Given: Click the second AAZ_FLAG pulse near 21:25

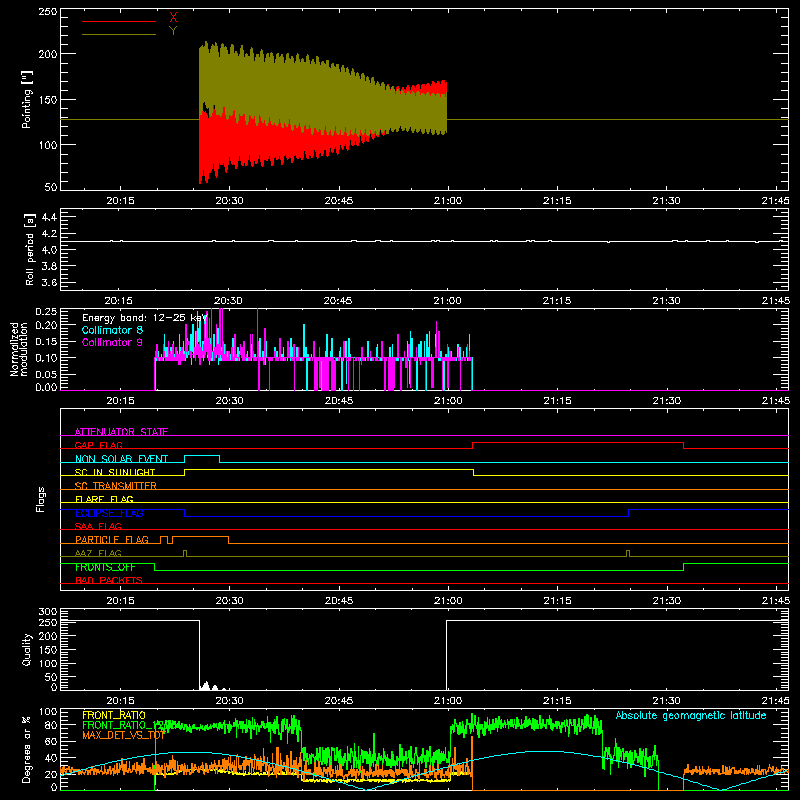Looking at the screenshot, I should pyautogui.click(x=628, y=553).
